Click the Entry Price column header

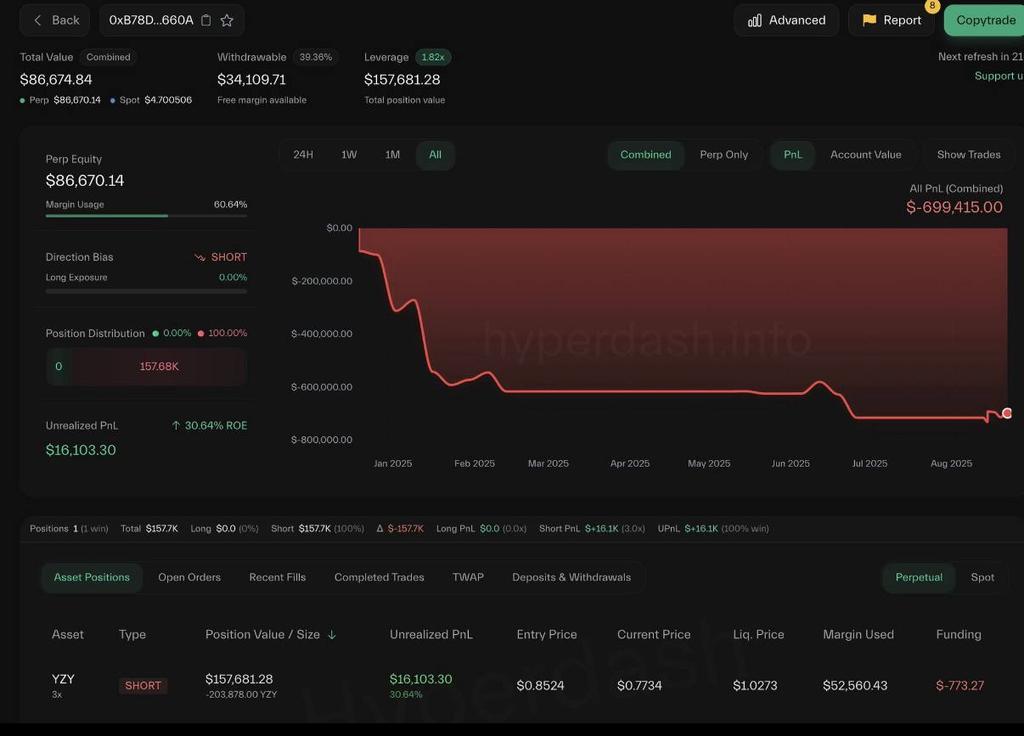[547, 634]
